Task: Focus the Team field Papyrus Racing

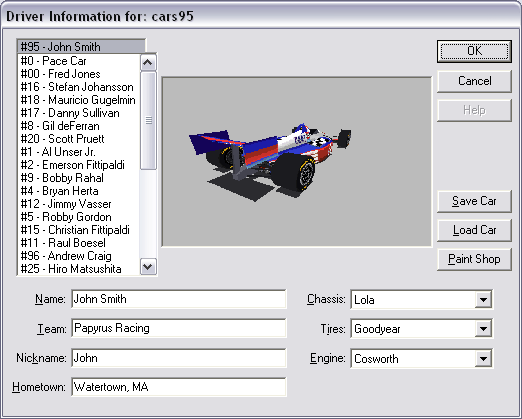Action: tap(179, 328)
